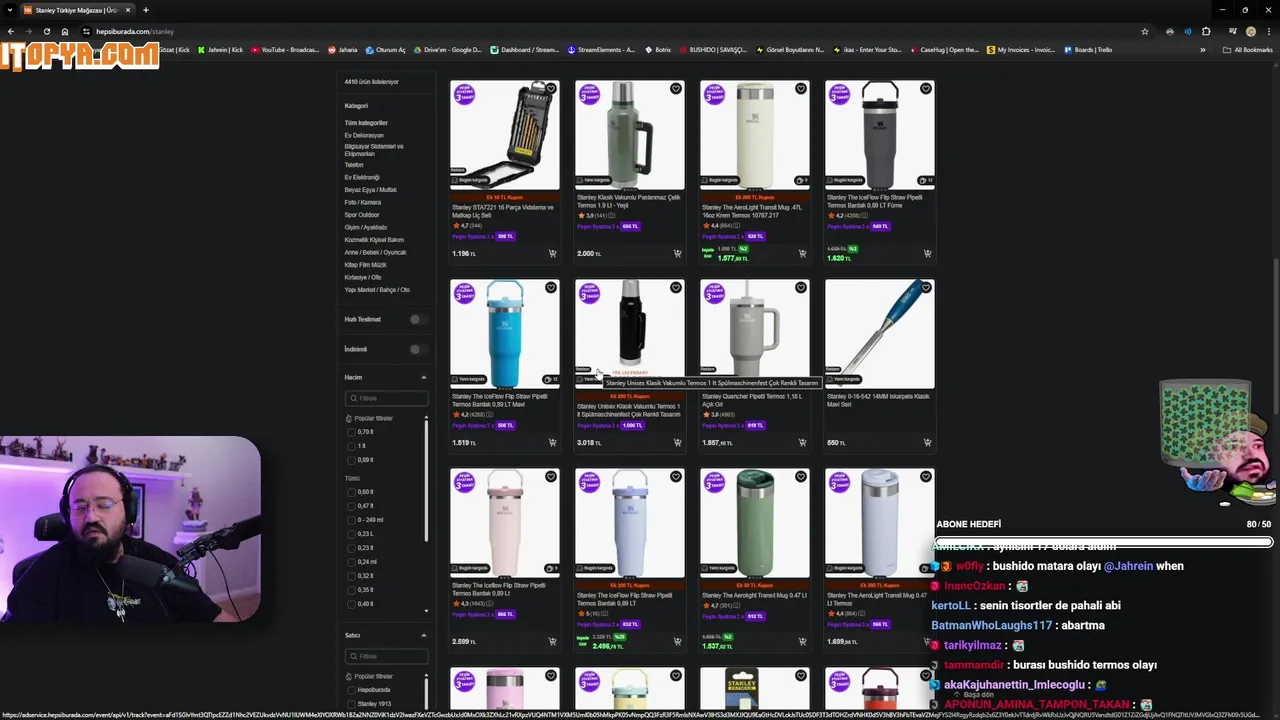Add the 1.196 TL drill bit set to cart

(552, 254)
